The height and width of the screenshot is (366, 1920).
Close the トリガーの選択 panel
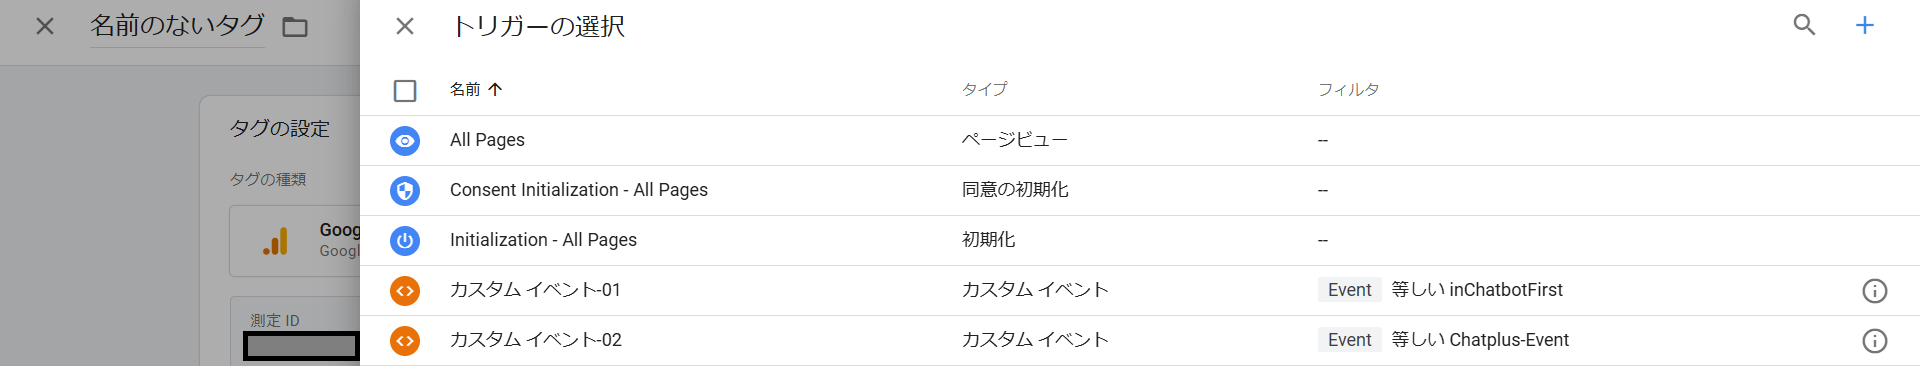pos(405,26)
